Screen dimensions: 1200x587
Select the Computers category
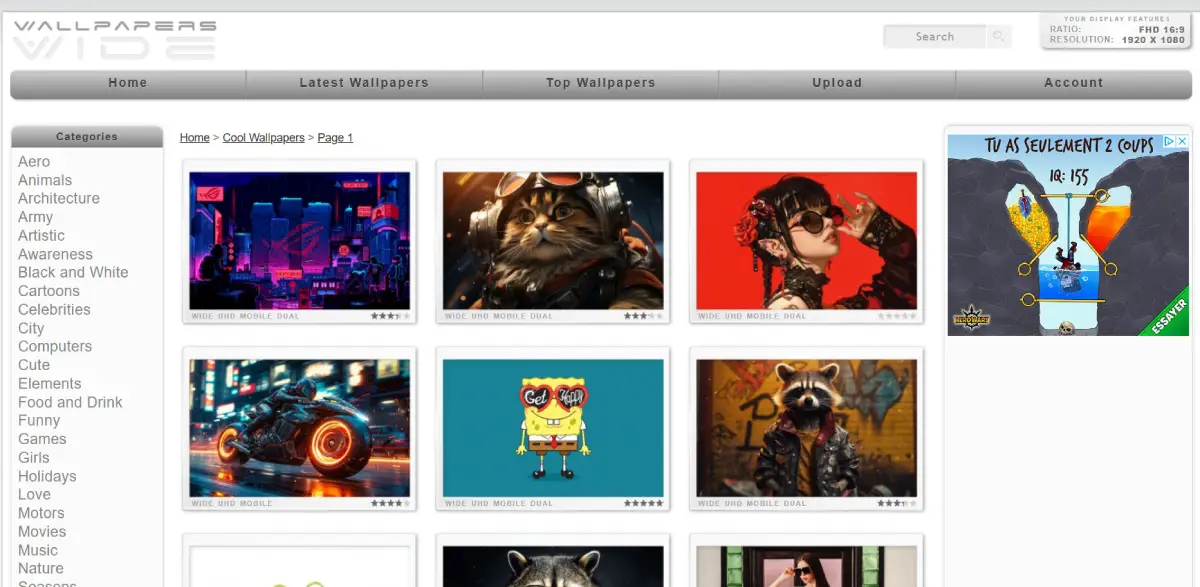(x=55, y=347)
